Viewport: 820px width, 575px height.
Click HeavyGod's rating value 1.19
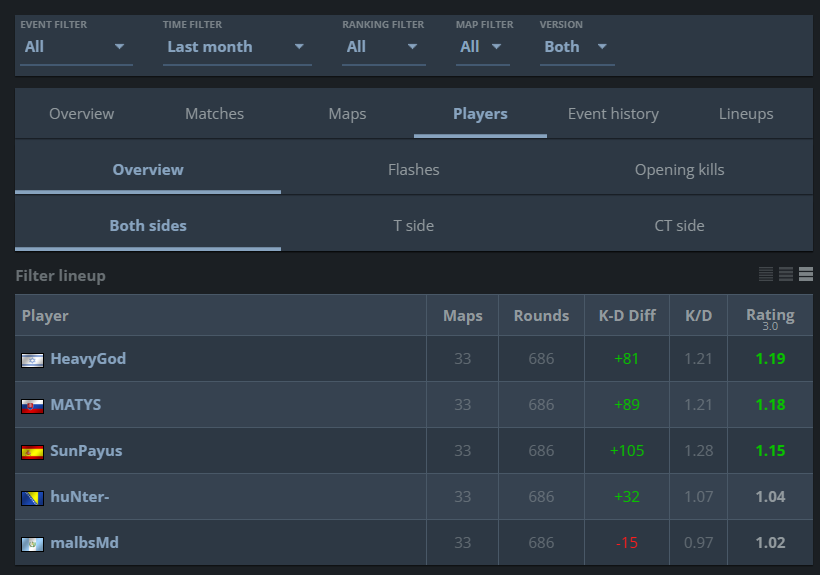pyautogui.click(x=770, y=359)
